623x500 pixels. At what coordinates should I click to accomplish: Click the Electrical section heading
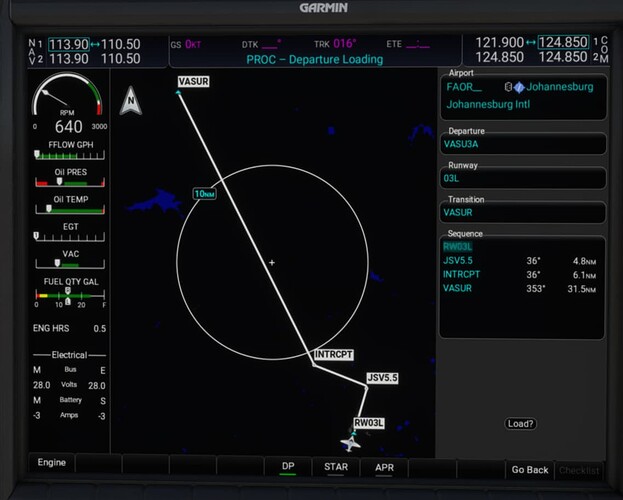[69, 355]
